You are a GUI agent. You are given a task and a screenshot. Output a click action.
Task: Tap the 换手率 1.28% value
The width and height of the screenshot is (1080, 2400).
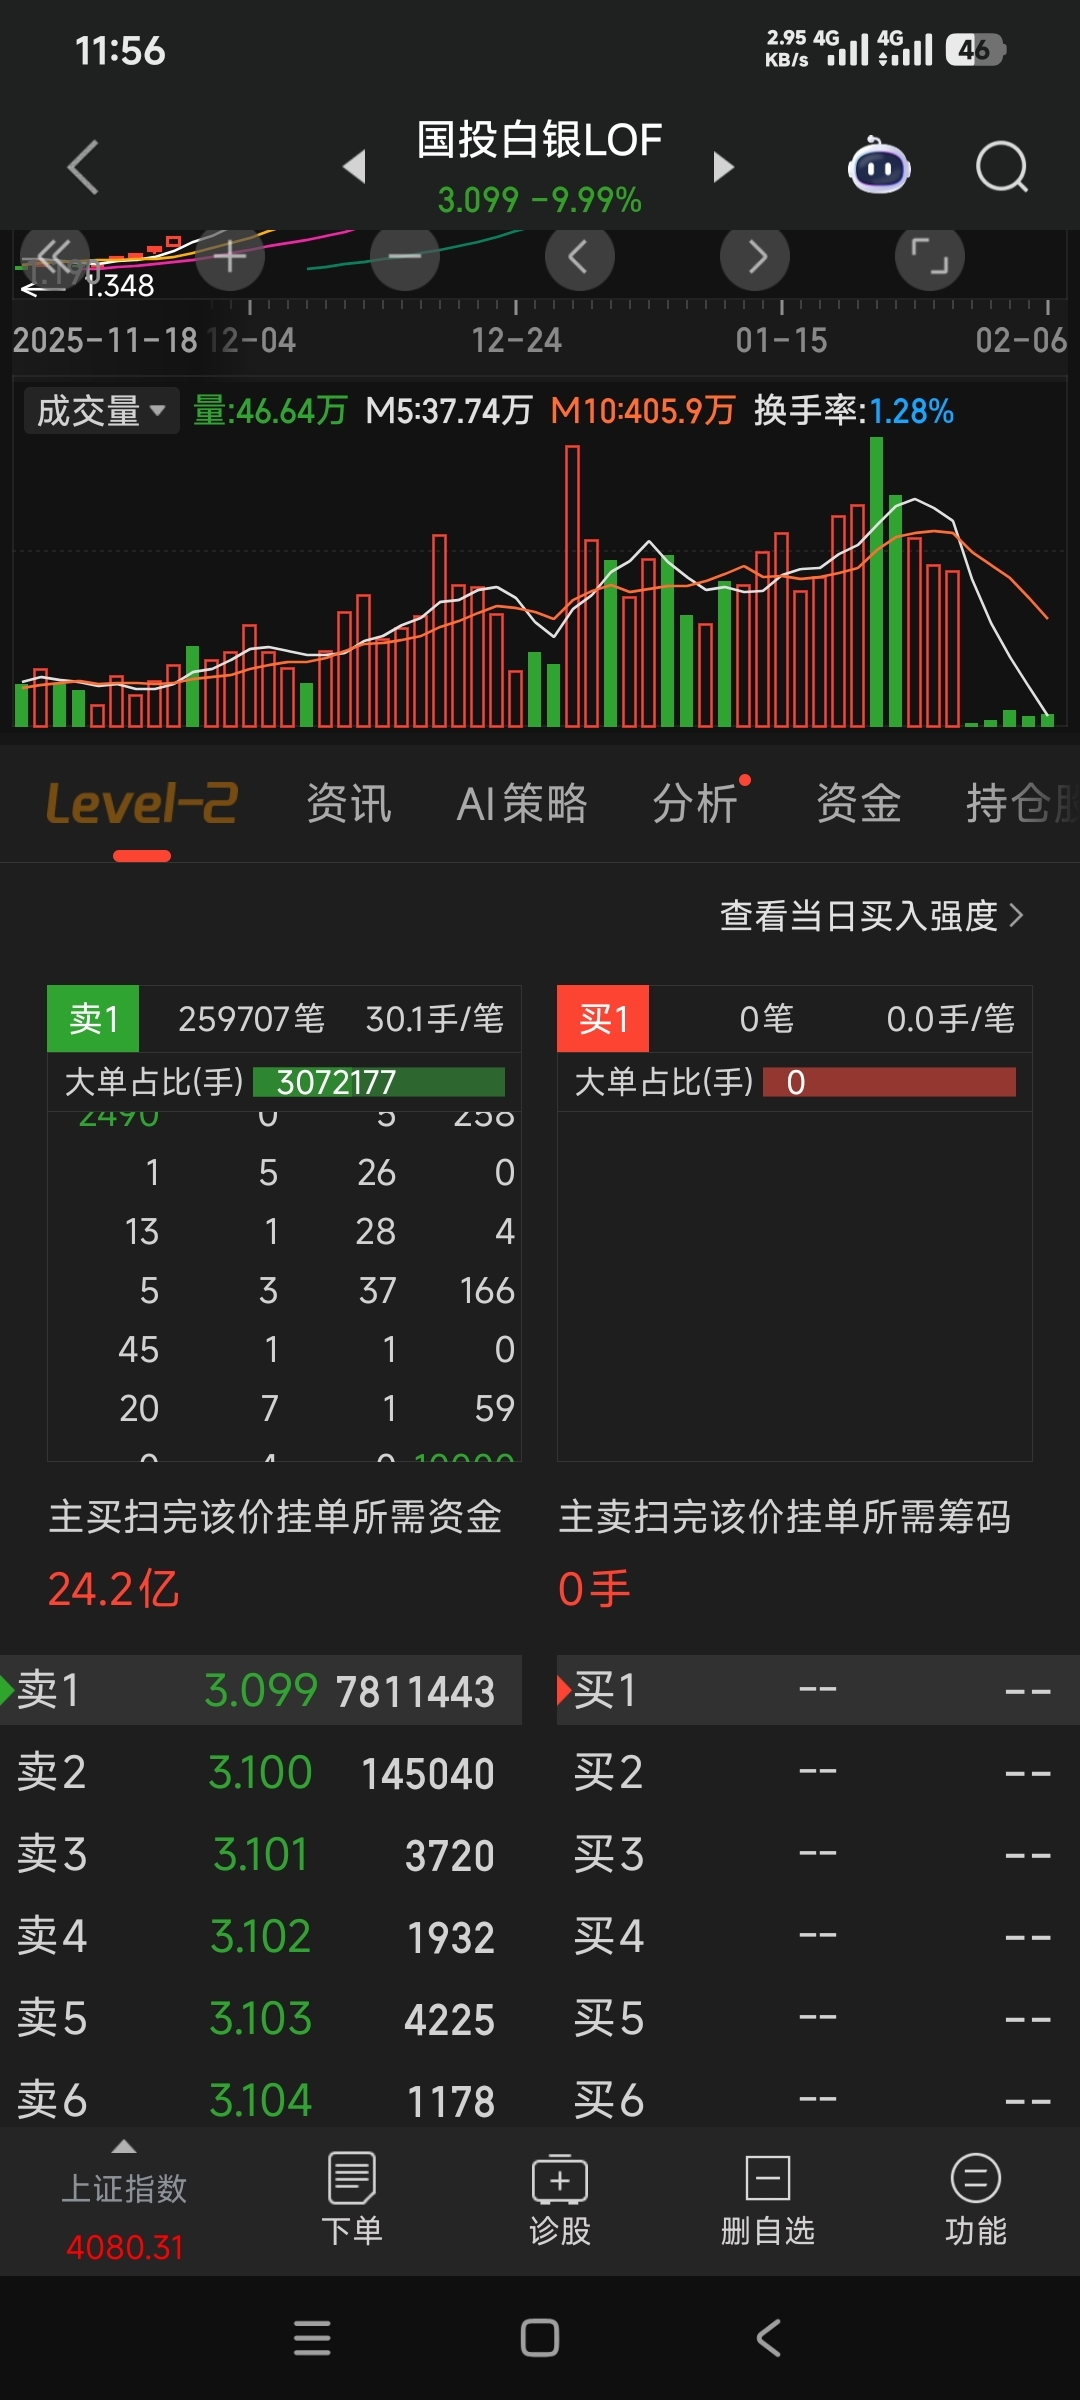click(853, 411)
